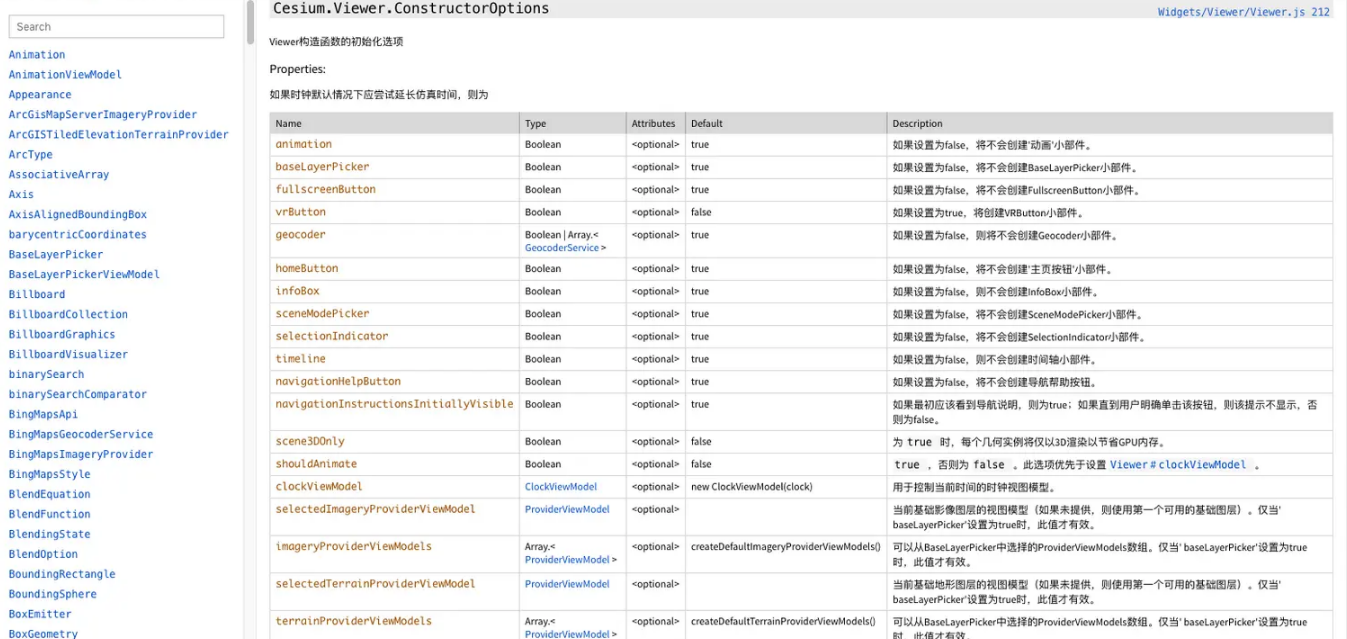Open ArcGISTiledElevationTerrainProvider link
The image size is (1347, 639).
point(119,135)
